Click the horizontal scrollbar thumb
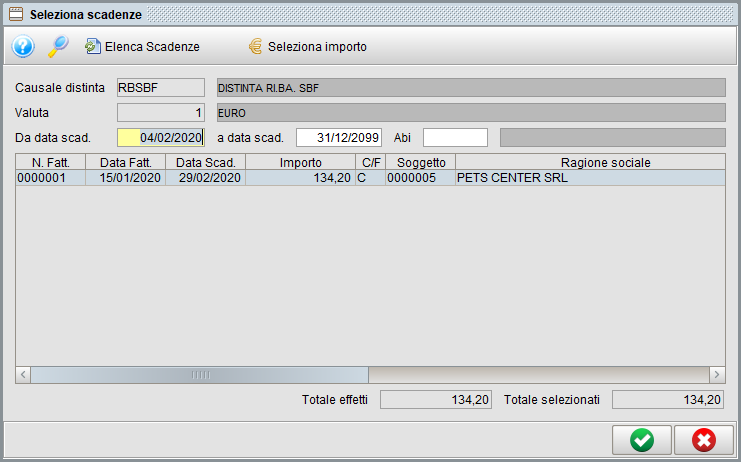Viewport: 741px width, 462px height. tap(200, 375)
